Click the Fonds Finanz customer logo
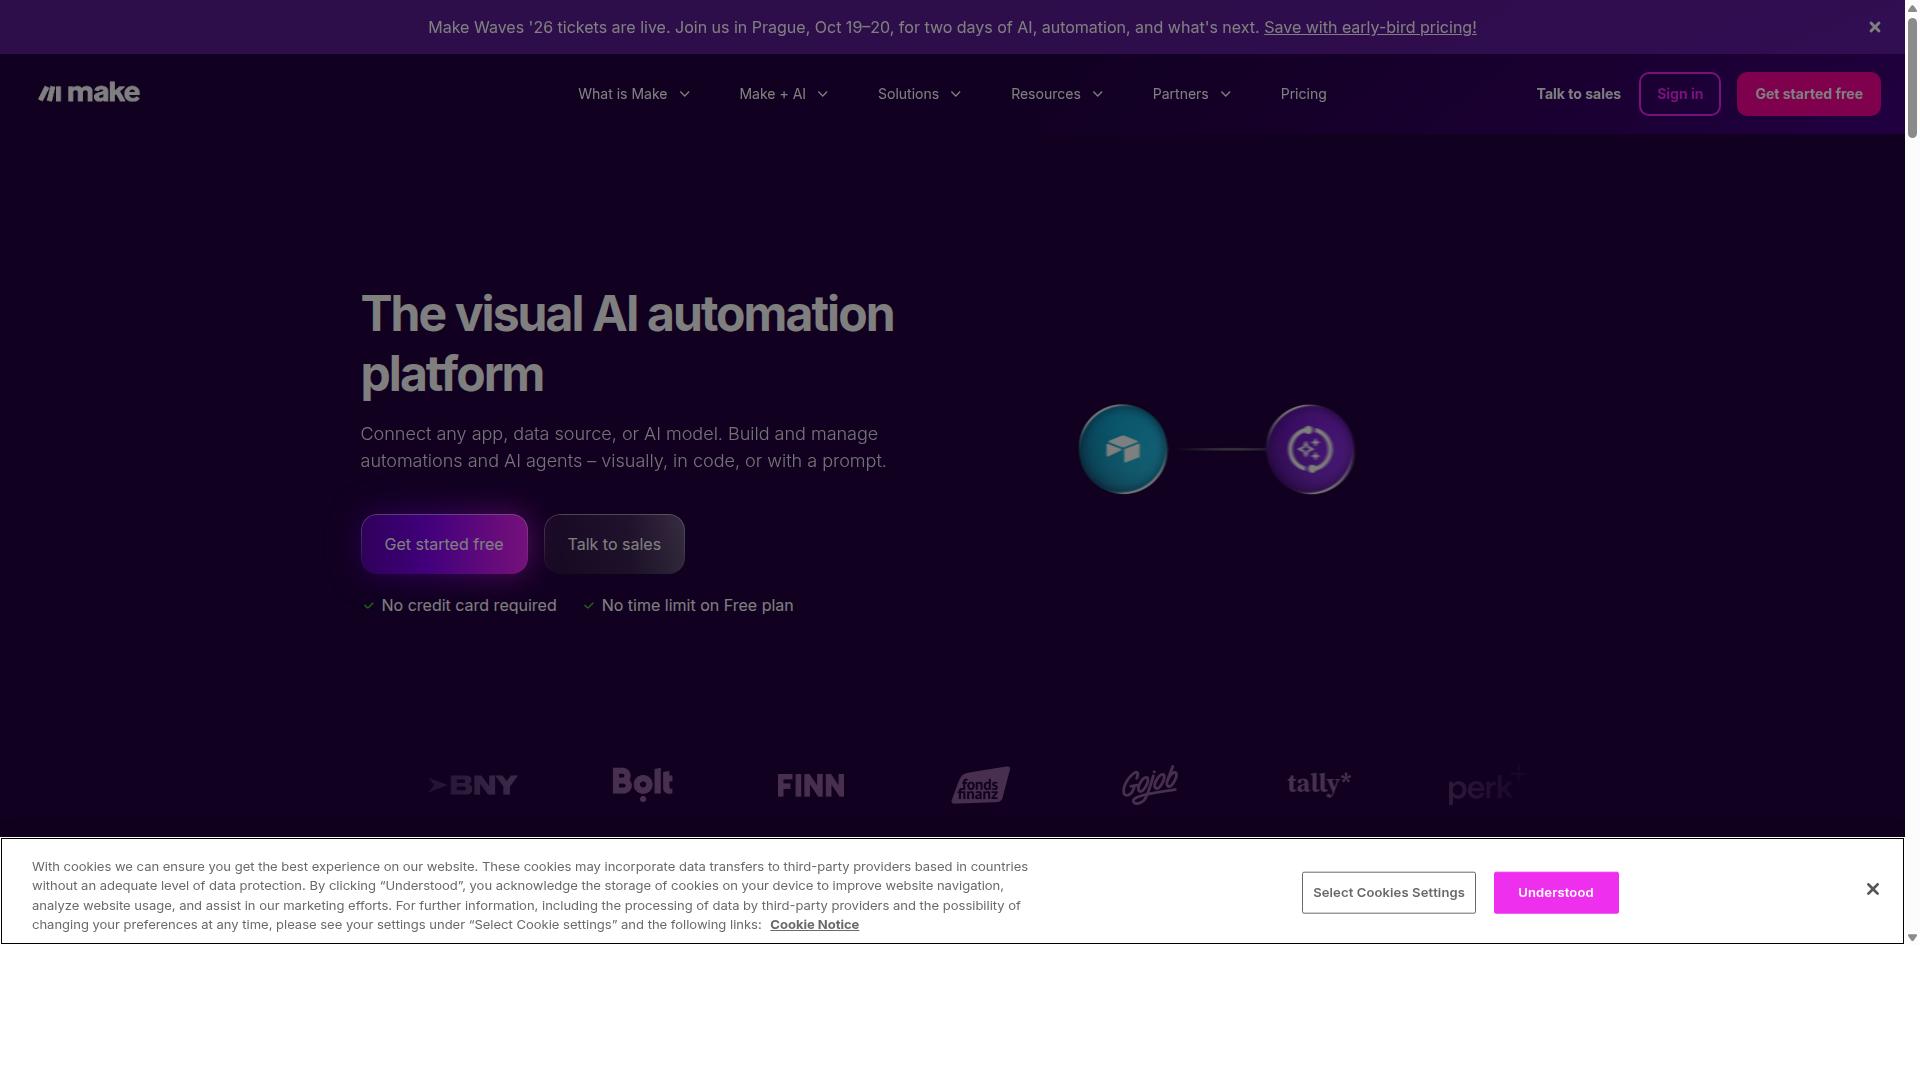Viewport: 1920px width, 1080px height. coord(980,785)
